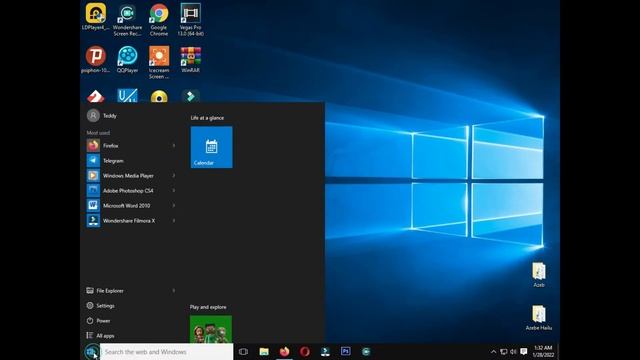Launch QQPlayer from desktop

[x=127, y=59]
